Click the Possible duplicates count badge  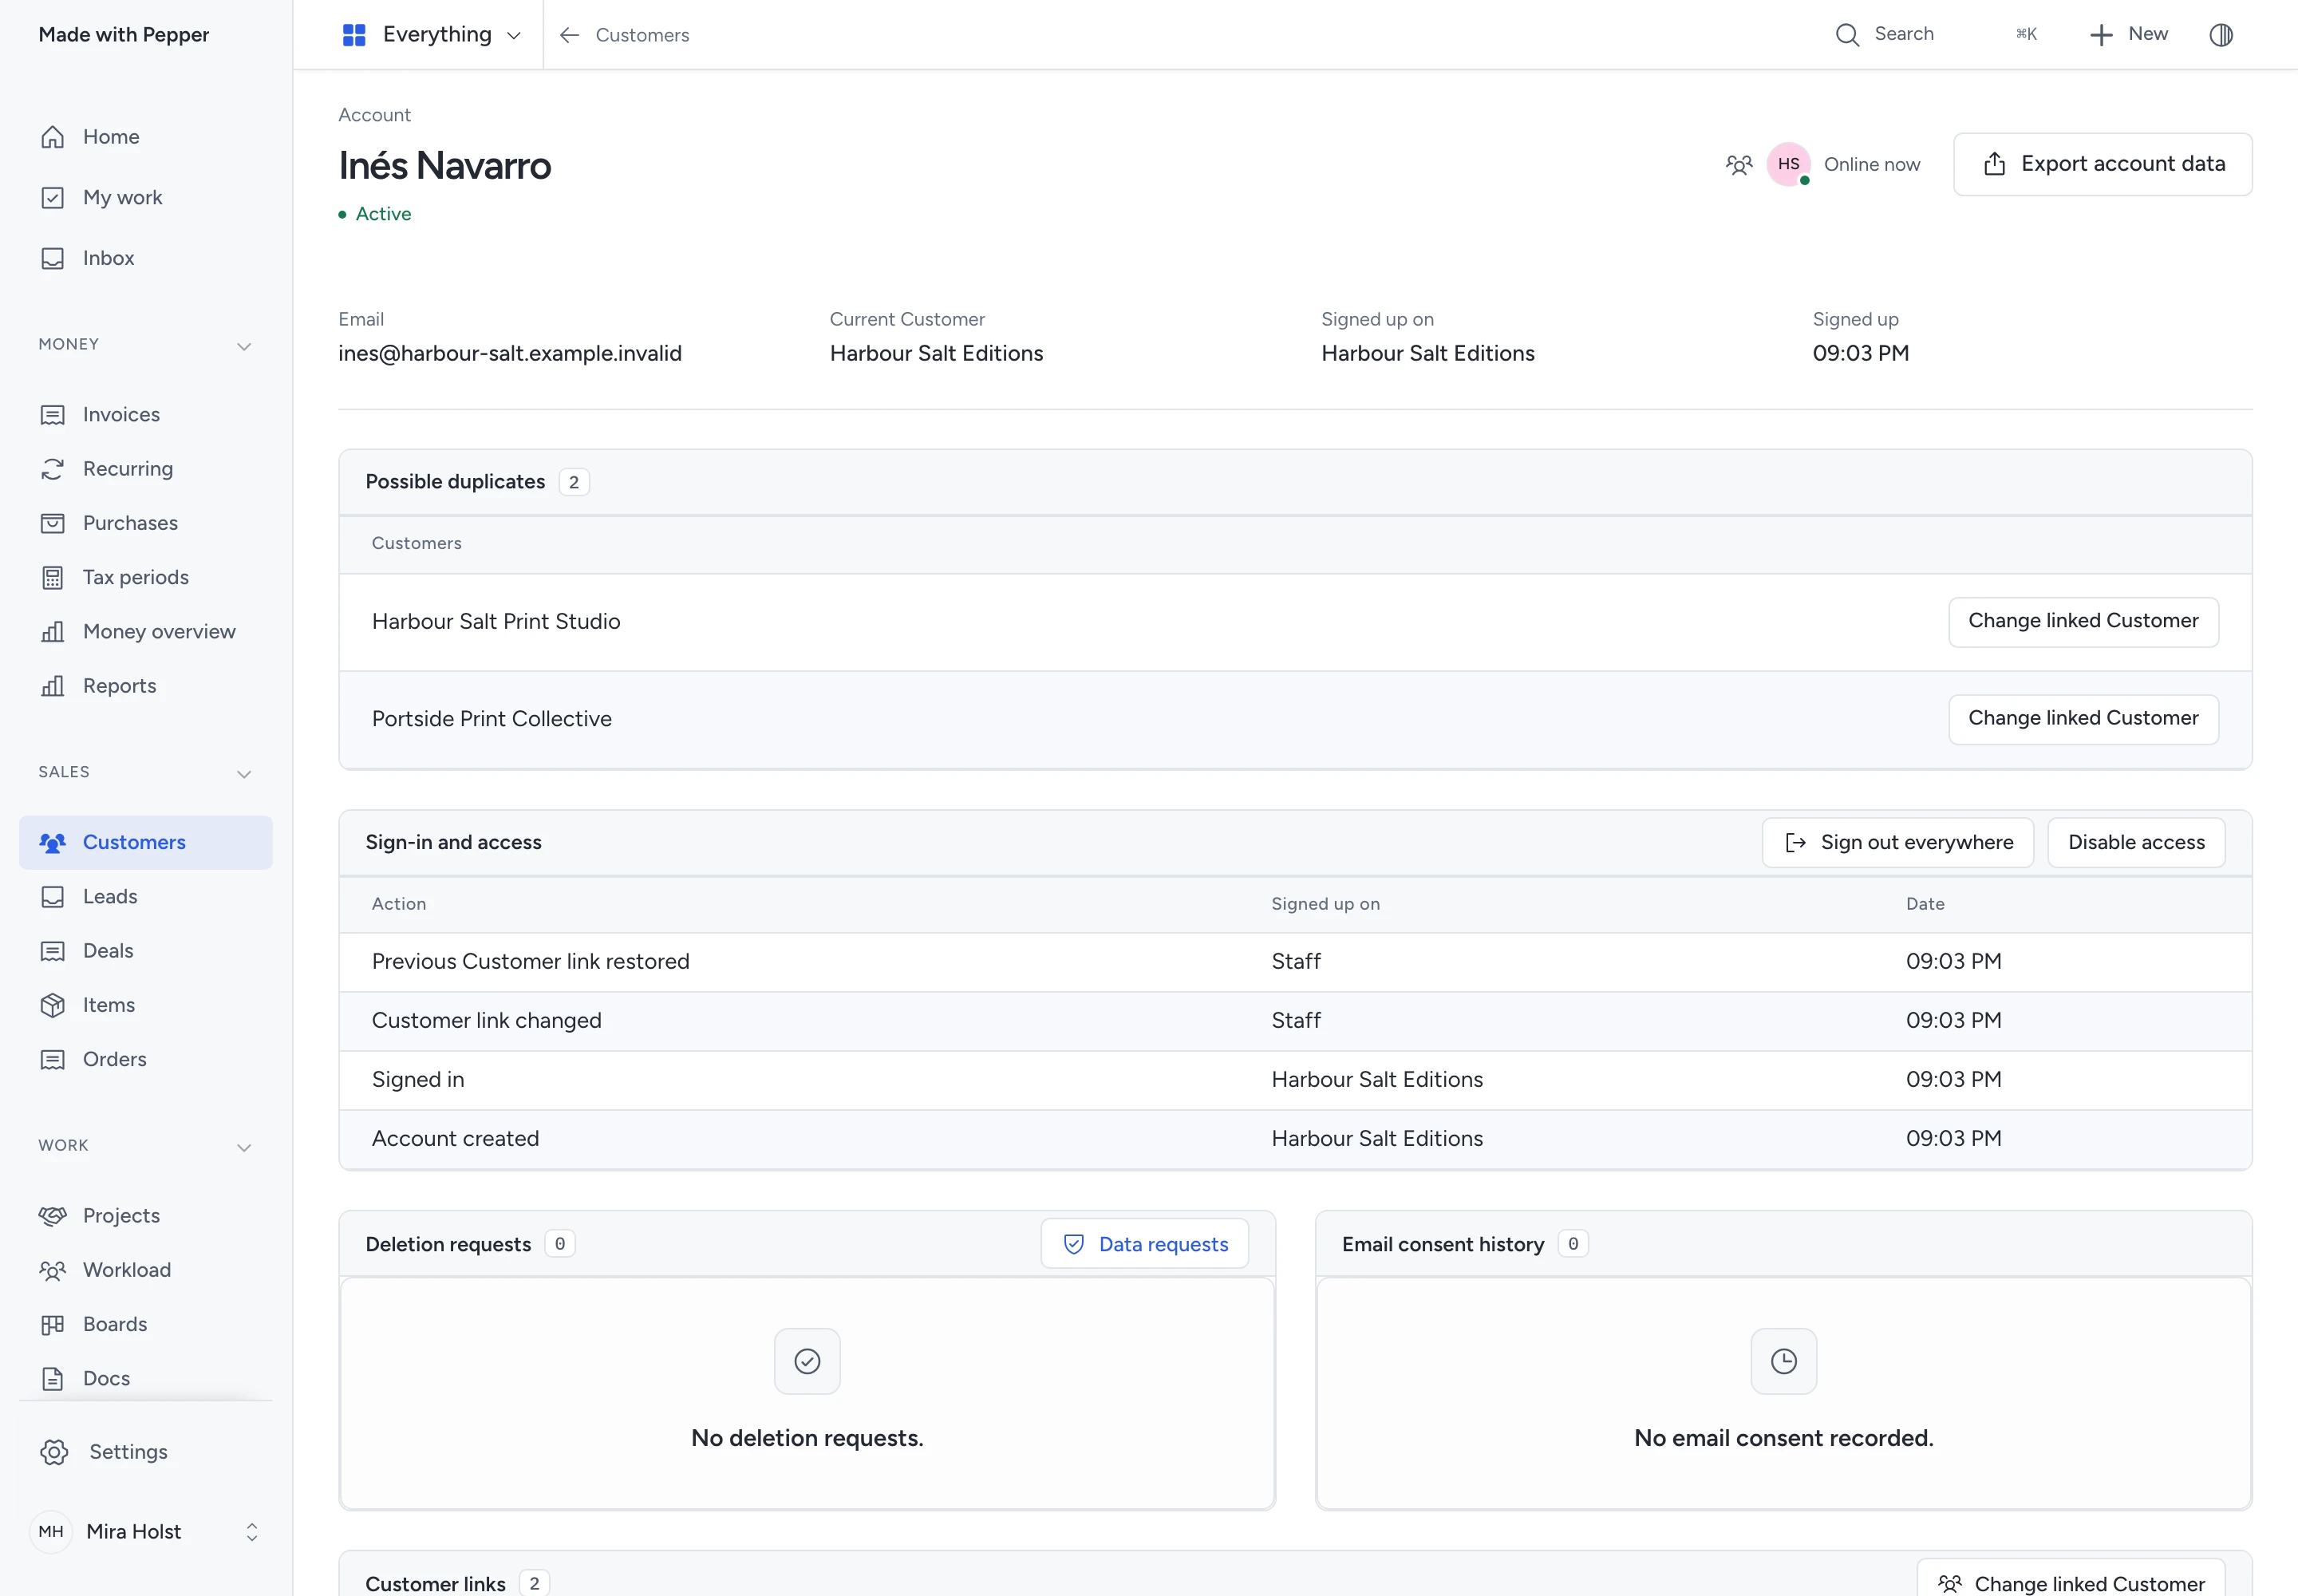pos(574,482)
